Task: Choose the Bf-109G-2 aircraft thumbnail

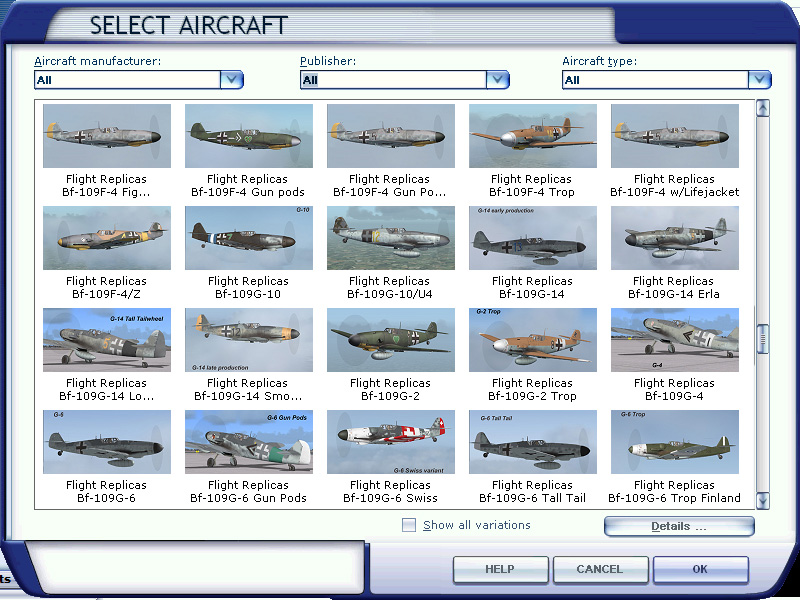Action: [x=390, y=340]
